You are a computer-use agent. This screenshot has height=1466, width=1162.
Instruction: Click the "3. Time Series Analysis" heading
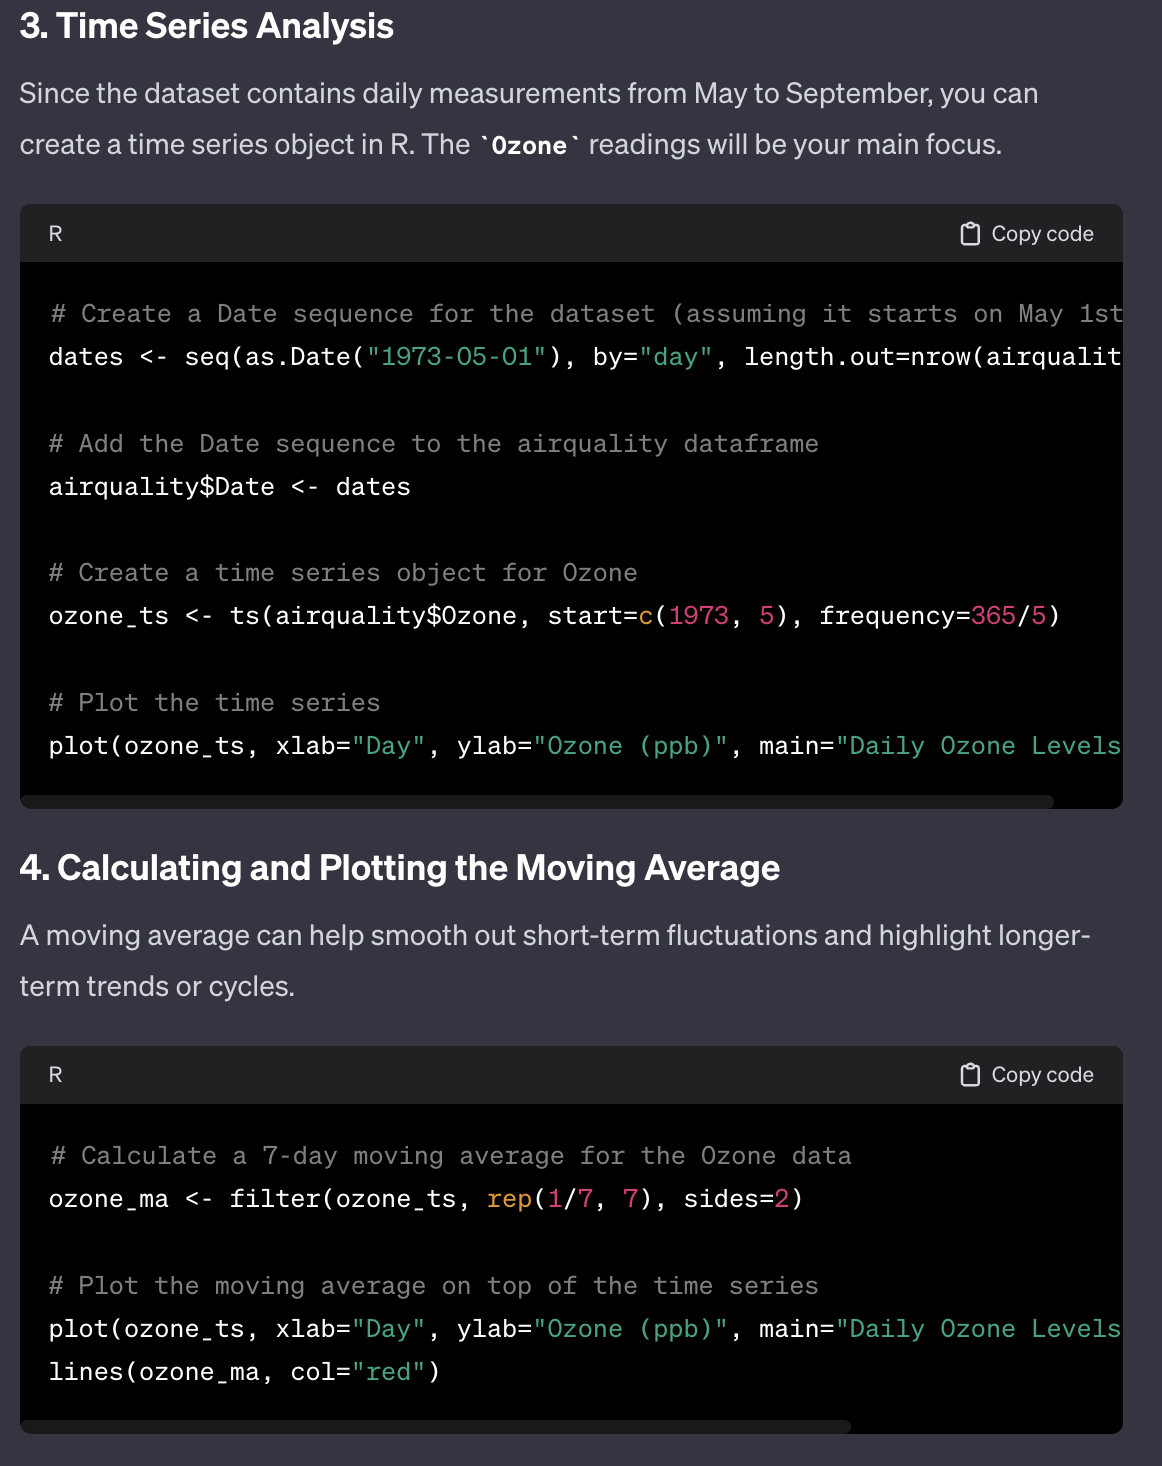tap(207, 26)
